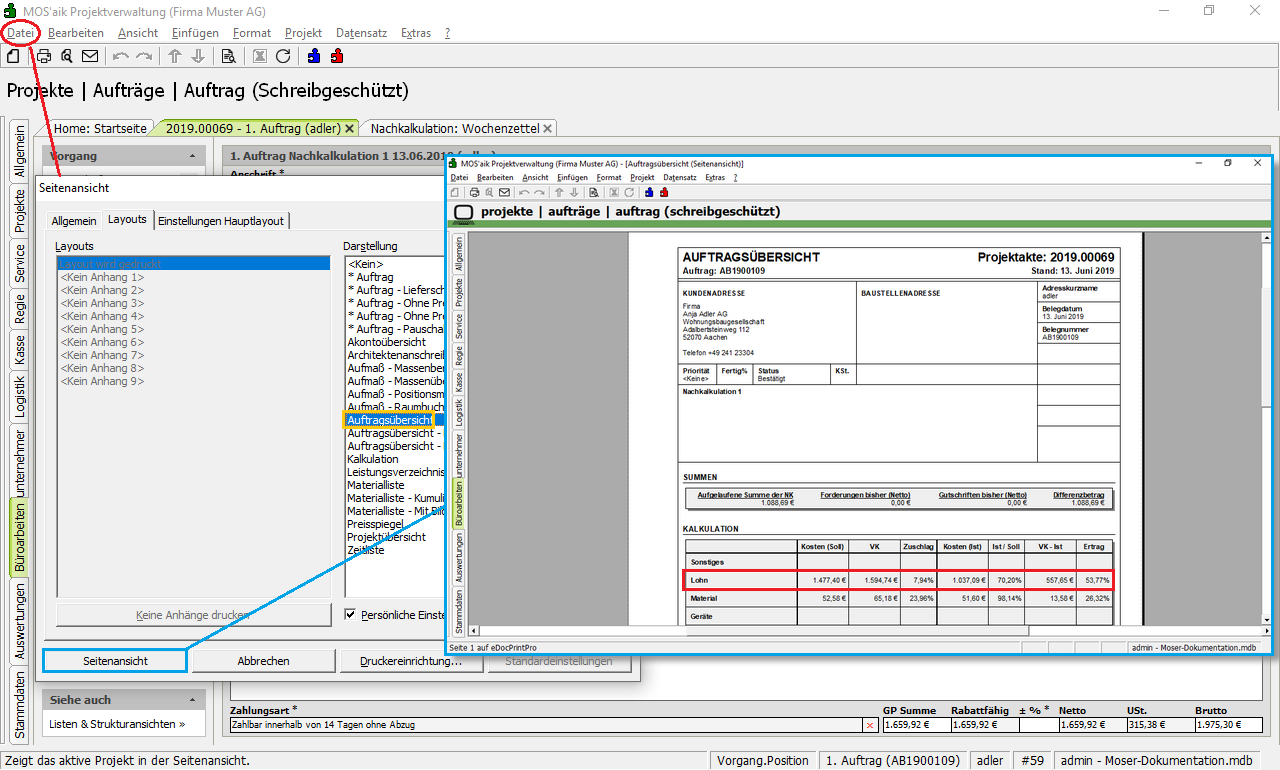
Task: Click the red puzzle piece icon
Action: coord(337,56)
